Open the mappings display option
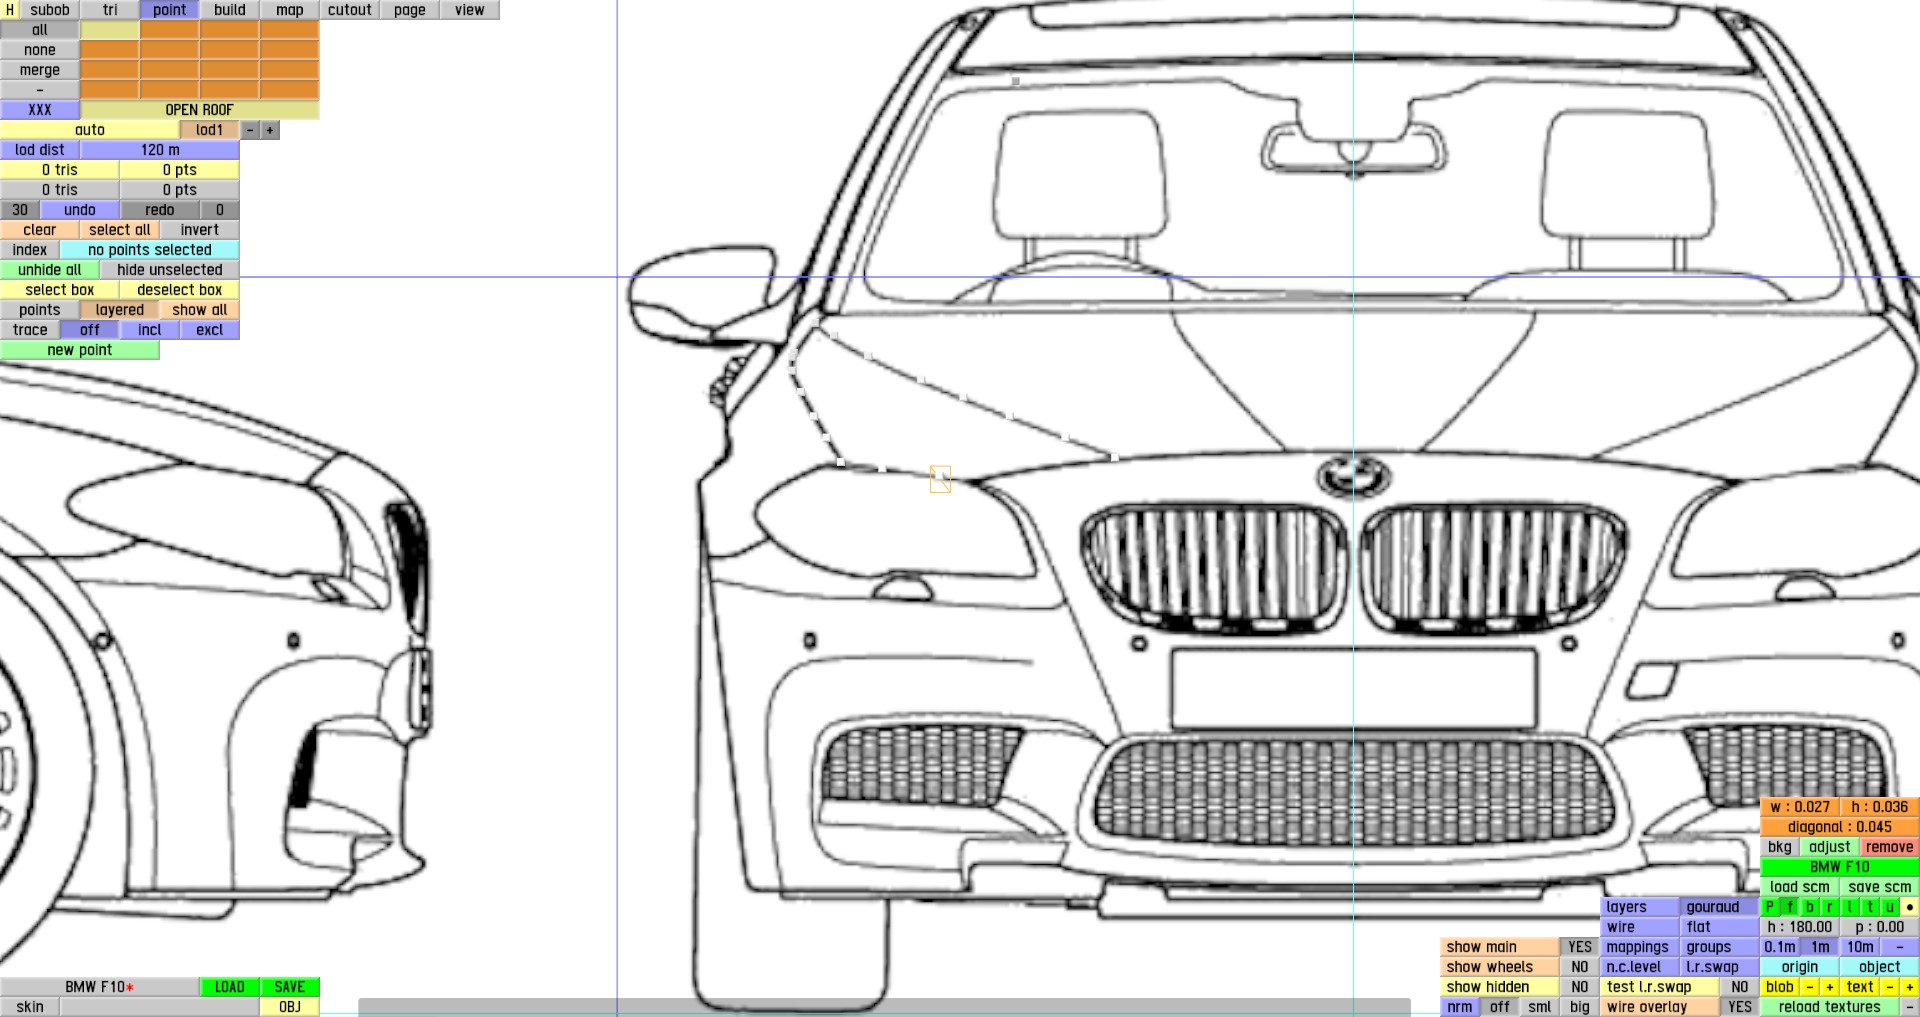This screenshot has height=1017, width=1920. [1638, 947]
